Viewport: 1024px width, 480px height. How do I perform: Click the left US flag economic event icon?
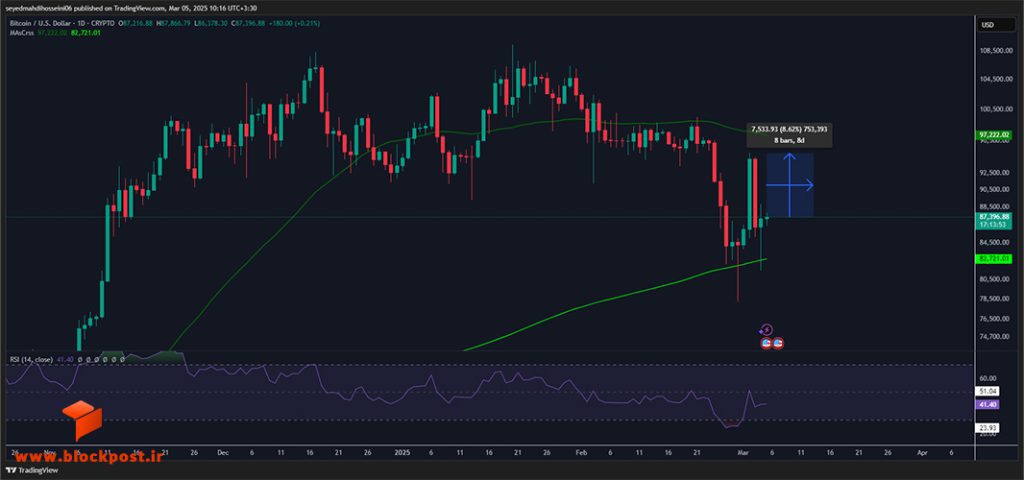[766, 342]
